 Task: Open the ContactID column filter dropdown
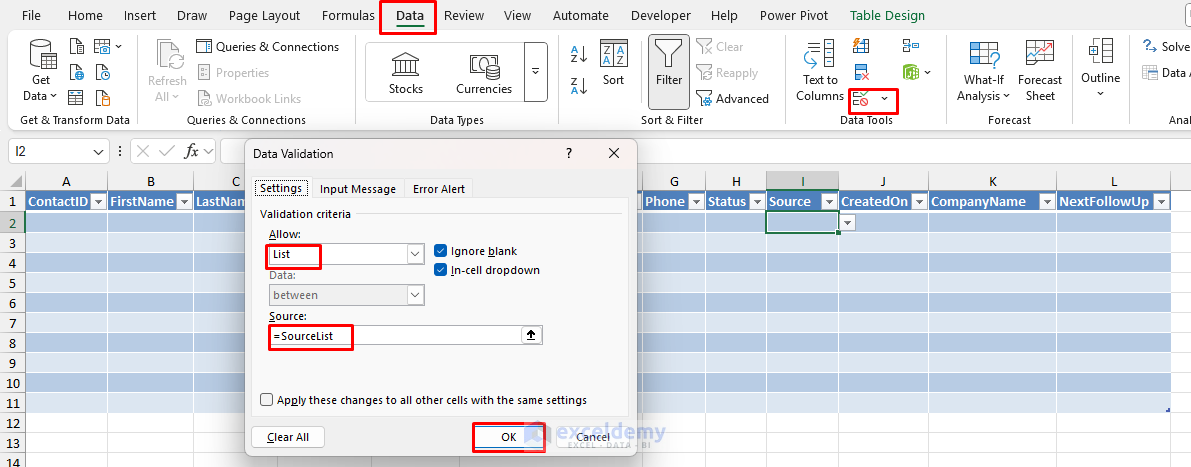(97, 202)
